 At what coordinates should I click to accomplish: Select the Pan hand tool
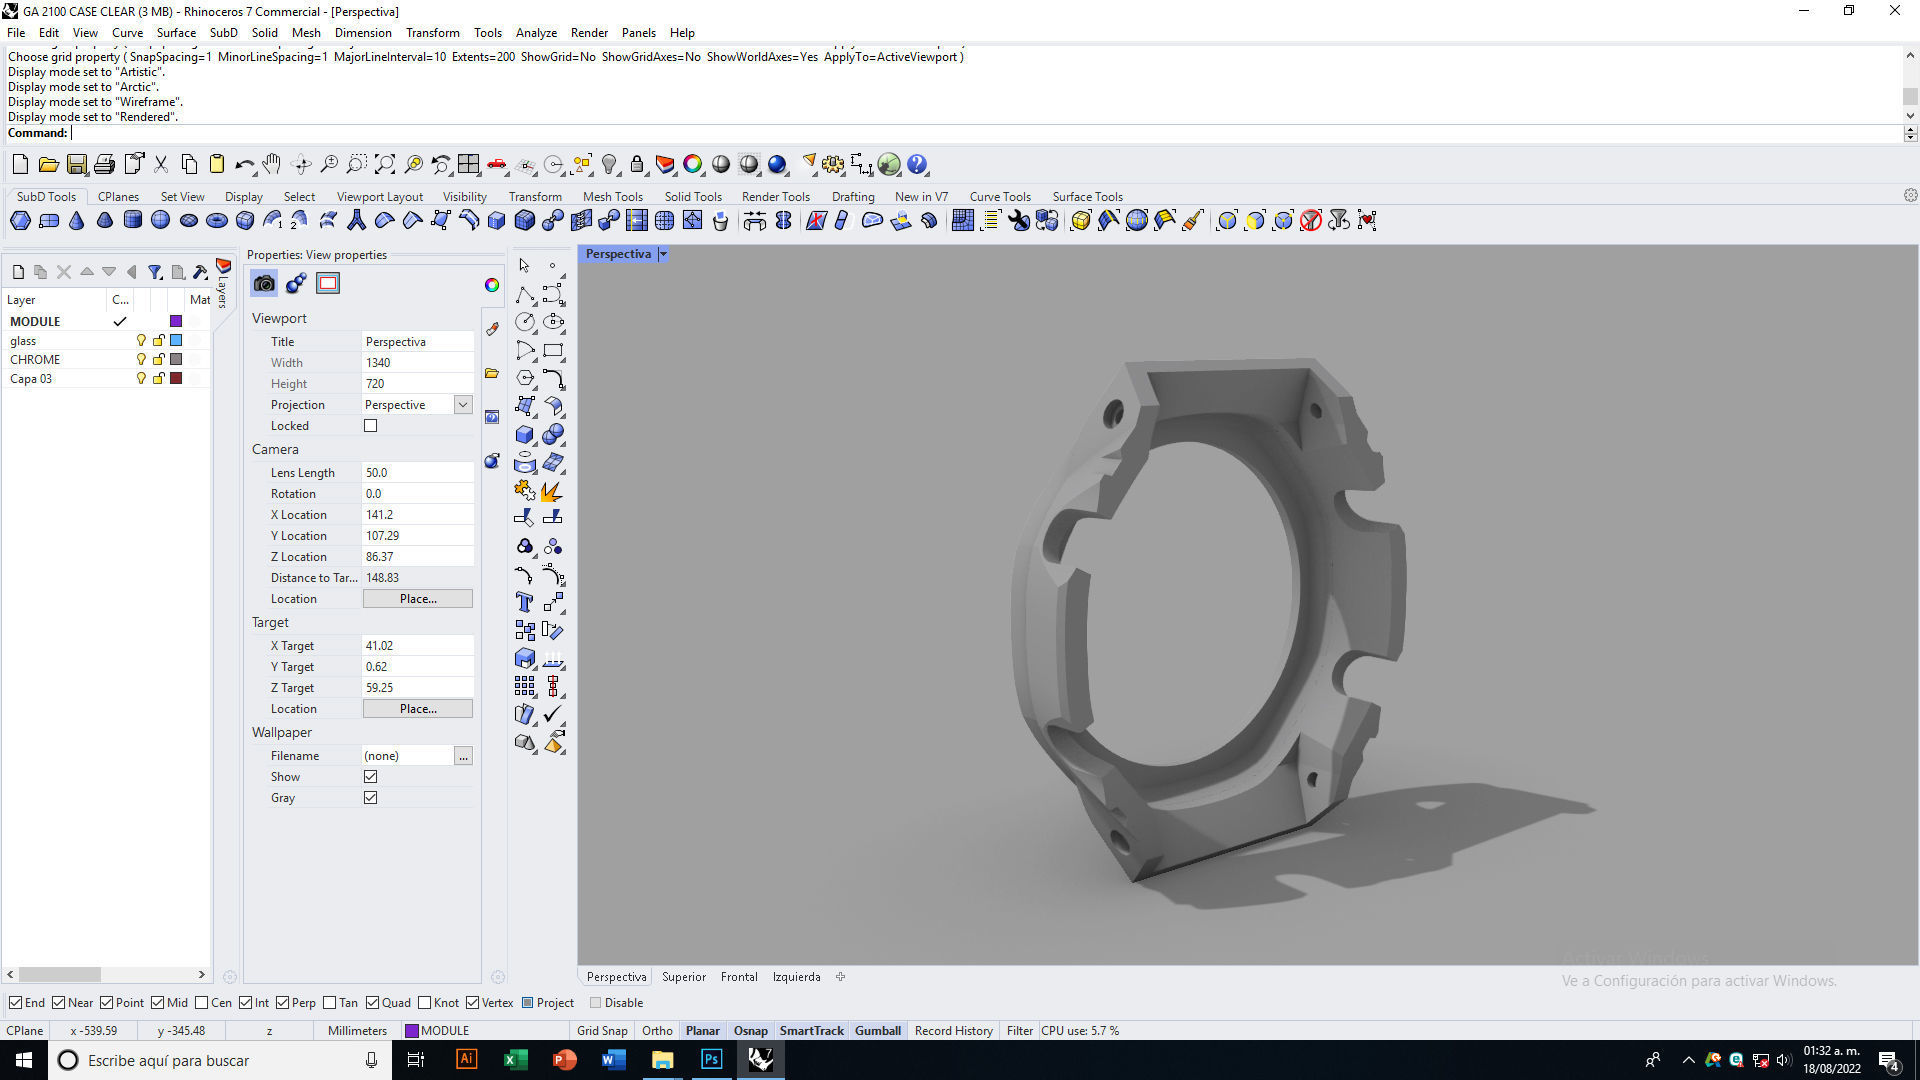point(272,165)
